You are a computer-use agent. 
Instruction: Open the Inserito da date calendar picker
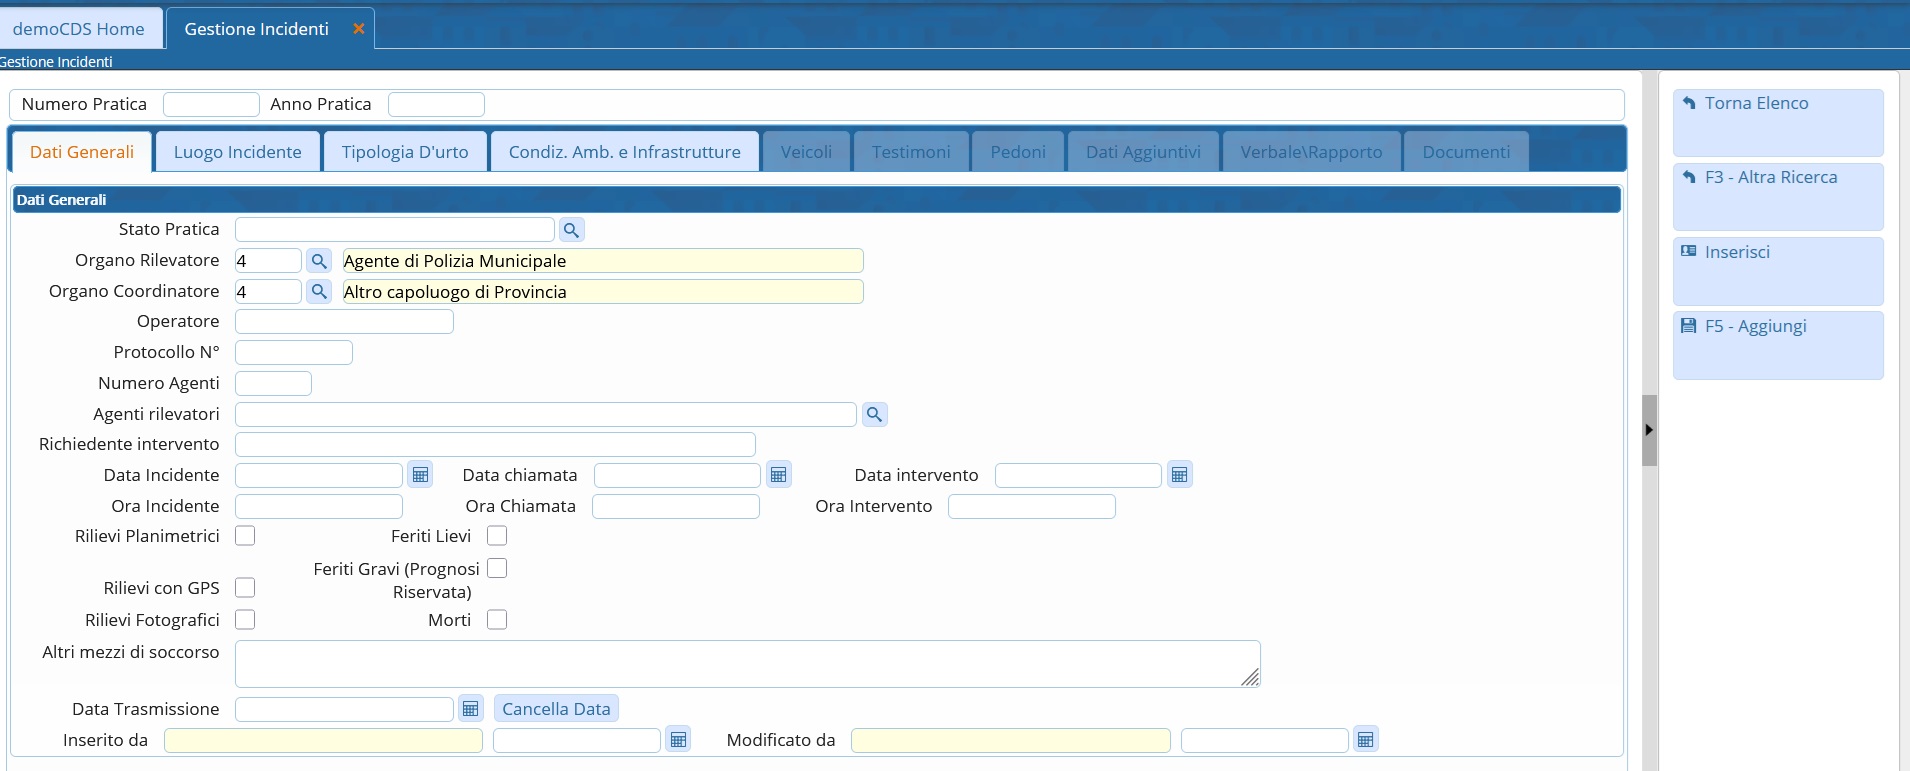(x=678, y=740)
